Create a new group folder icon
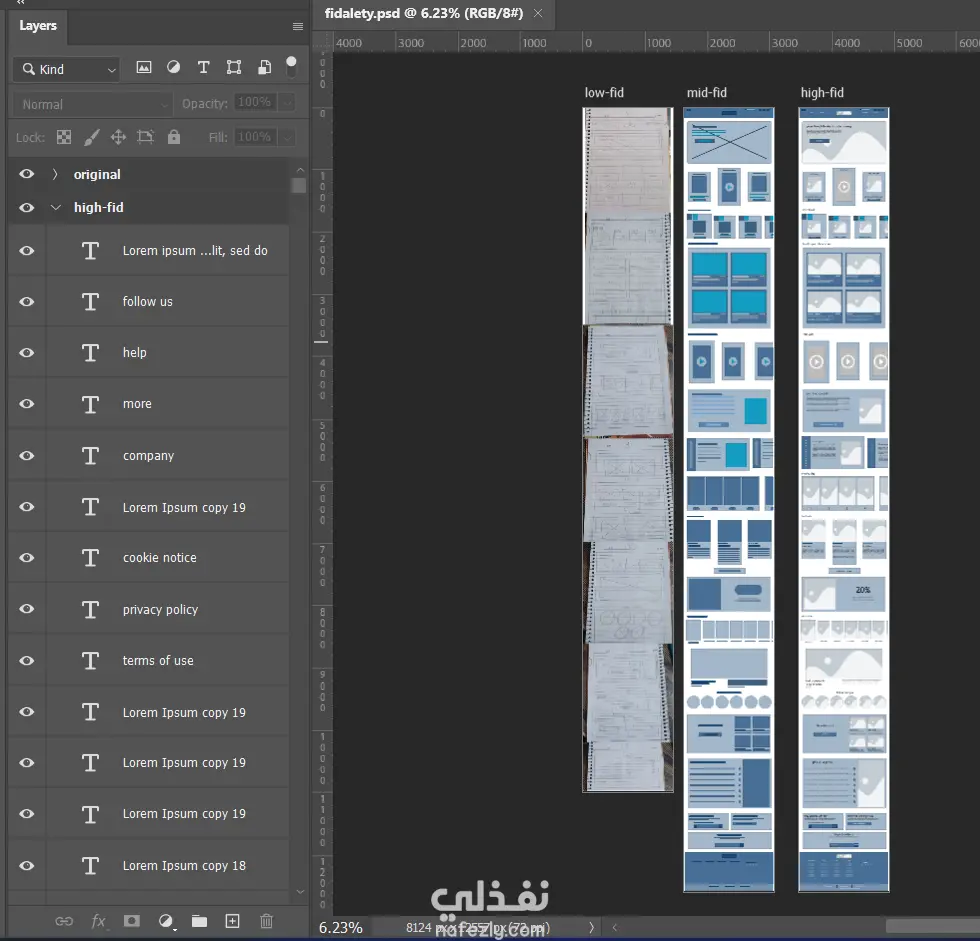This screenshot has width=980, height=941. 199,921
